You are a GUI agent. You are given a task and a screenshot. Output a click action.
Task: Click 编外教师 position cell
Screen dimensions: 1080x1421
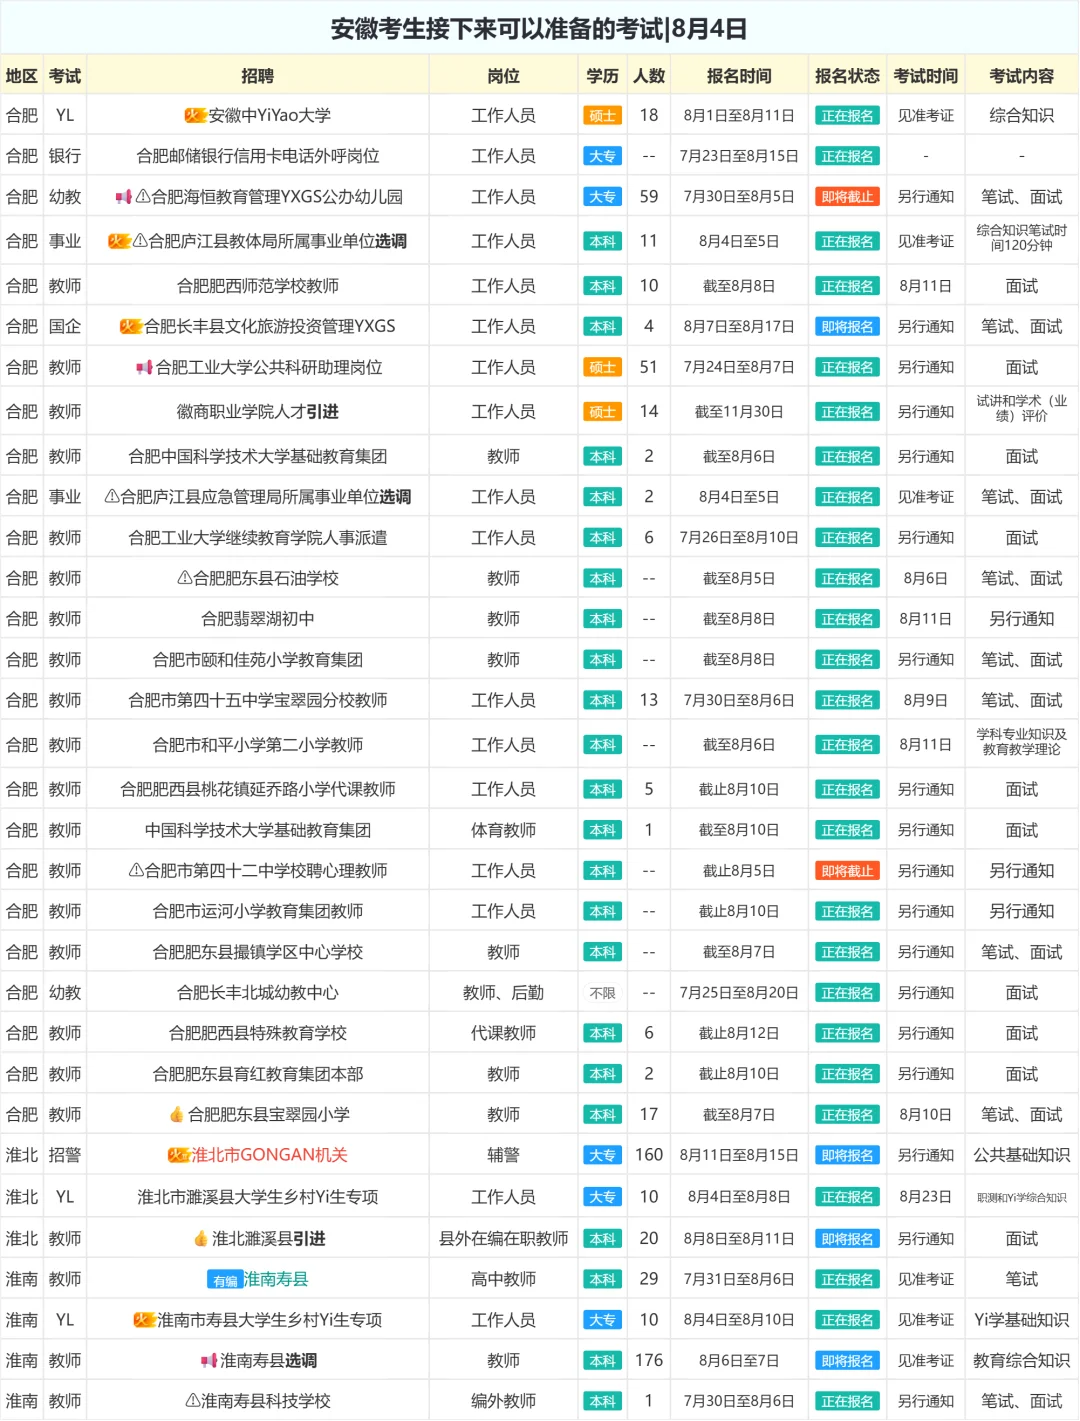(x=504, y=1402)
